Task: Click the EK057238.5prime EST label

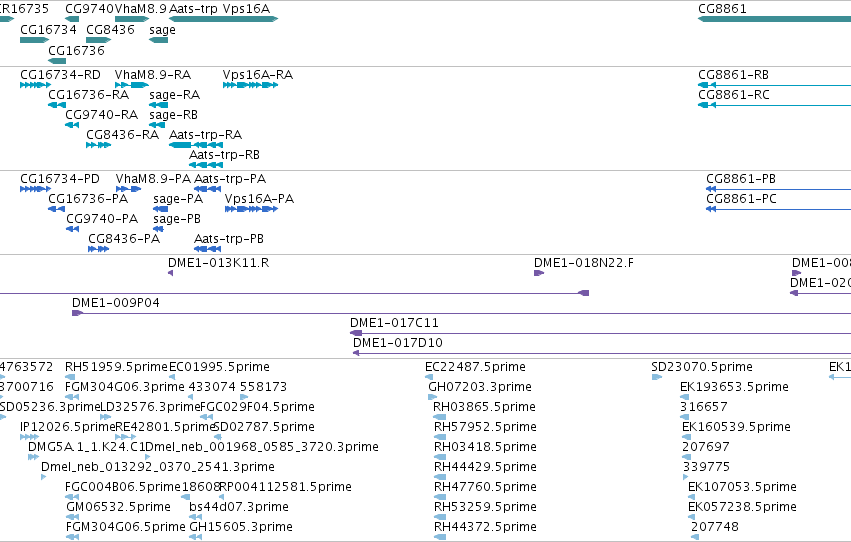Action: click(x=742, y=507)
